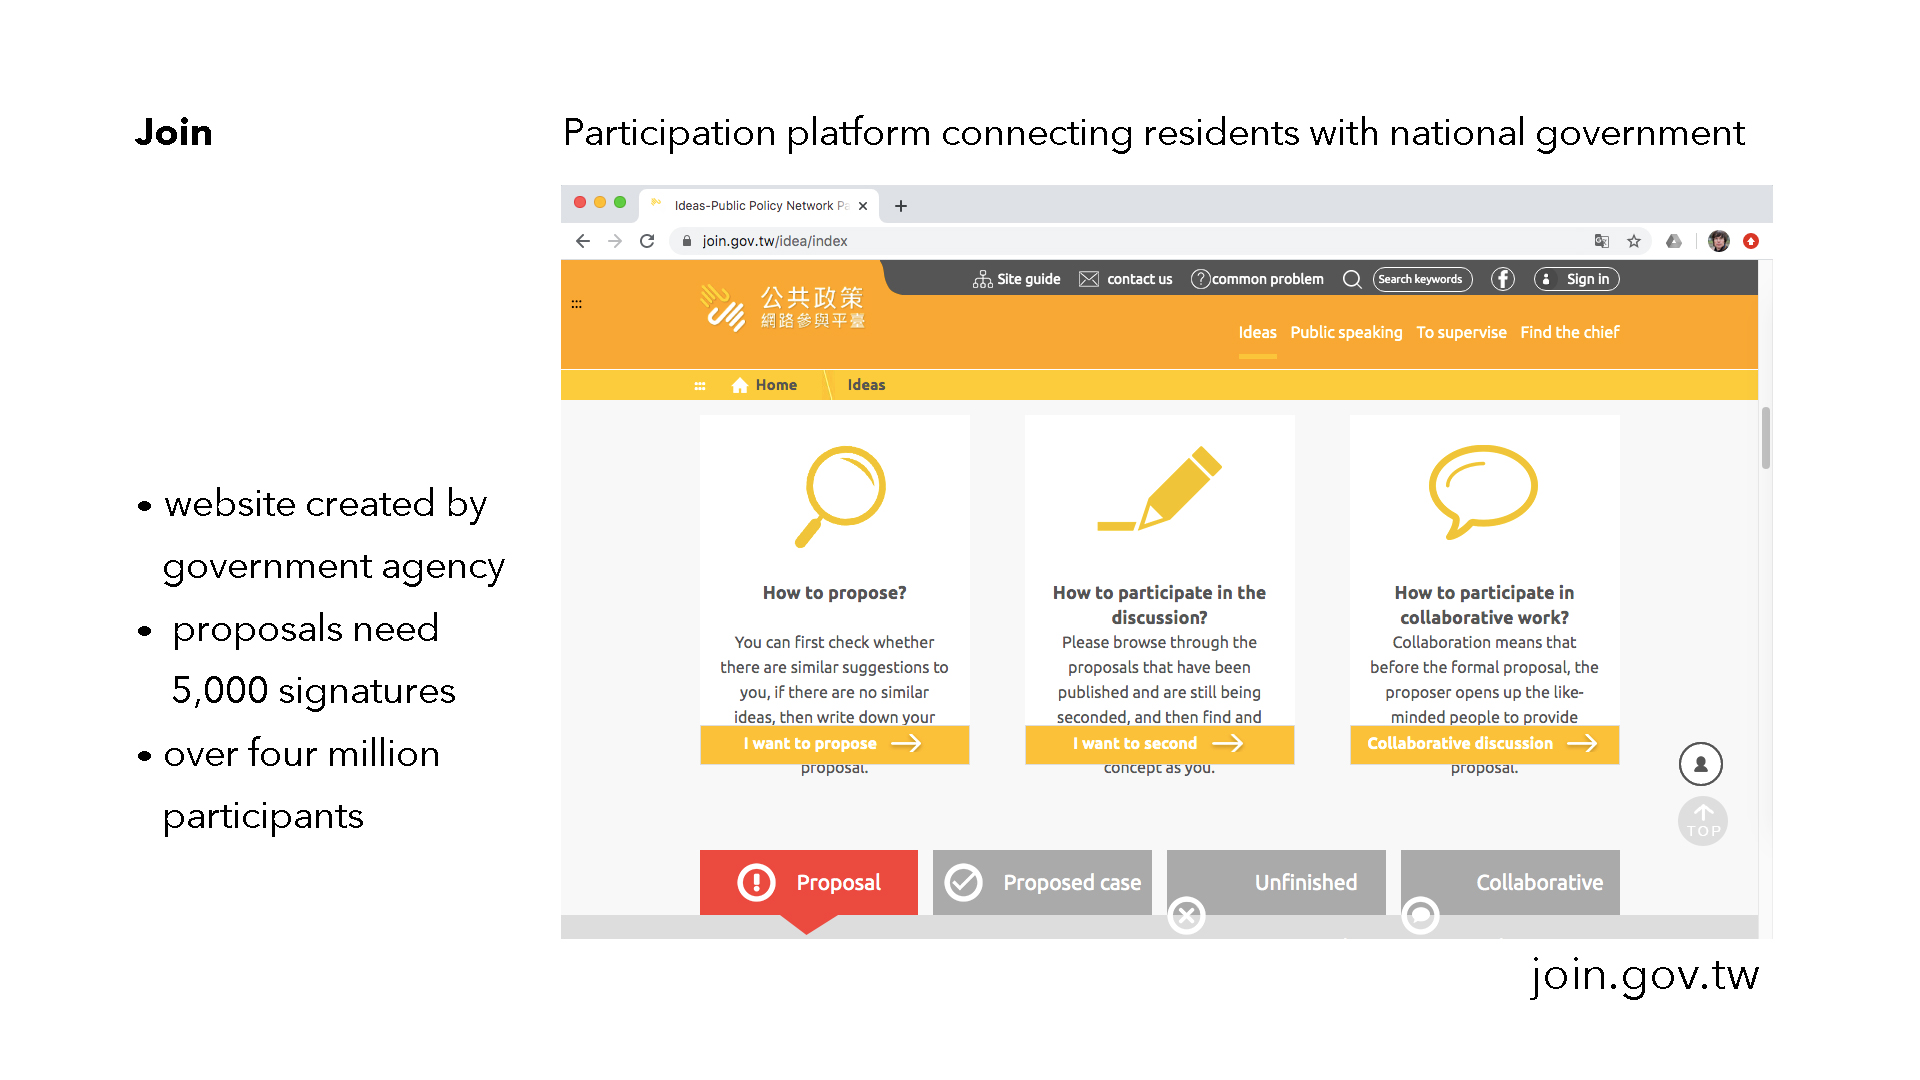Select the red Proposal tab
The image size is (1920, 1080).
click(809, 882)
